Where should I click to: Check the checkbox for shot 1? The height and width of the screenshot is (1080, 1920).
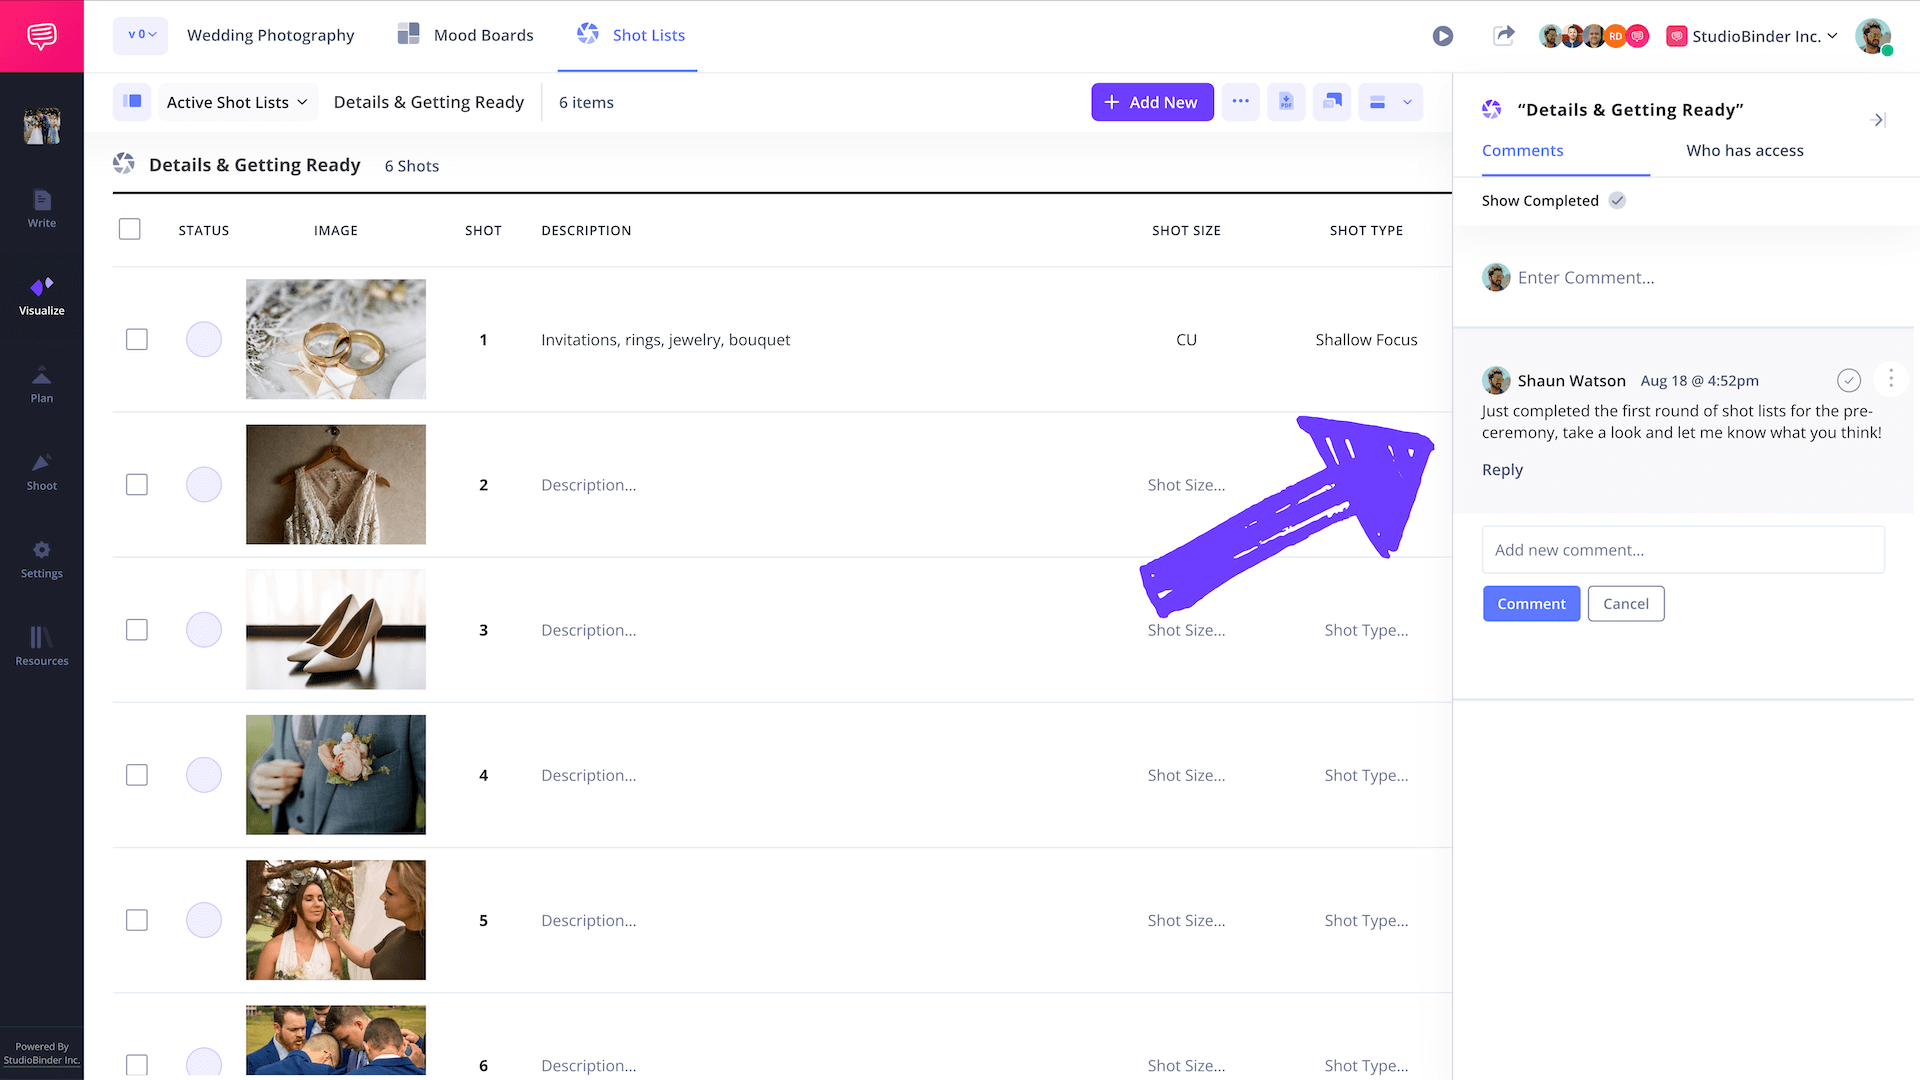tap(137, 340)
